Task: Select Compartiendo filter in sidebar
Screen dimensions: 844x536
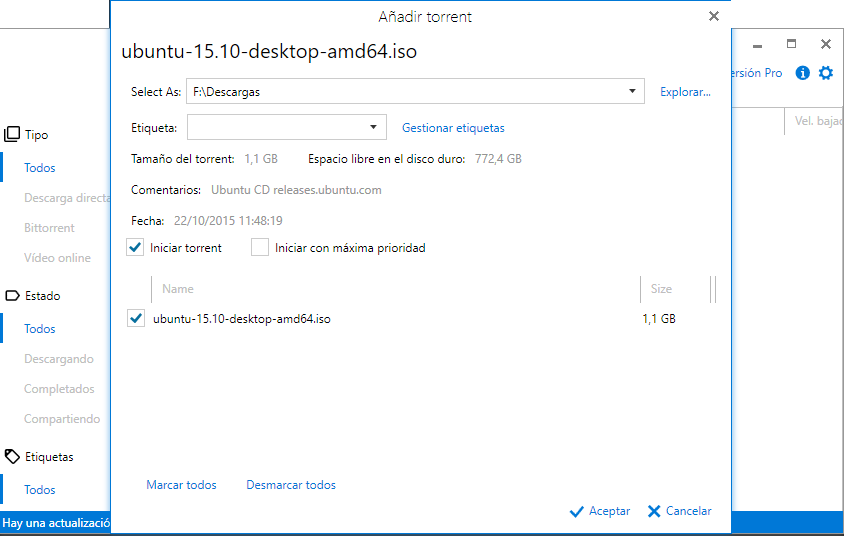Action: [62, 419]
